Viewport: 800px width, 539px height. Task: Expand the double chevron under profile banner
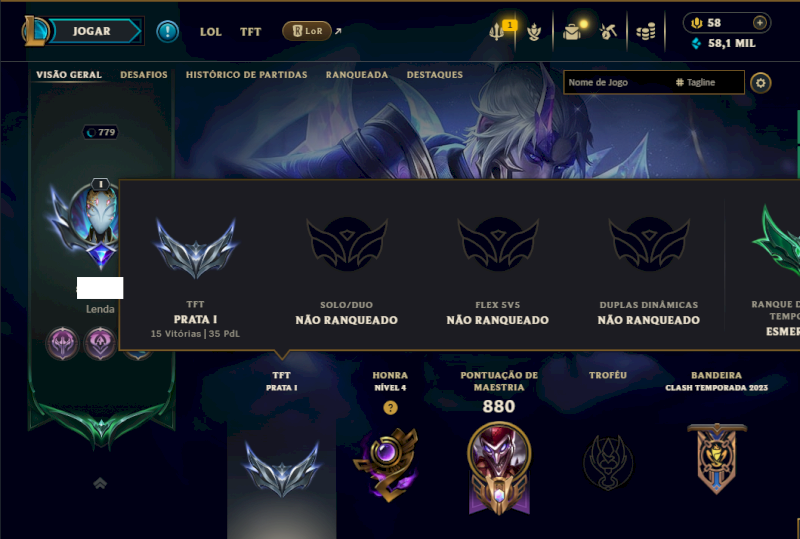coord(100,483)
